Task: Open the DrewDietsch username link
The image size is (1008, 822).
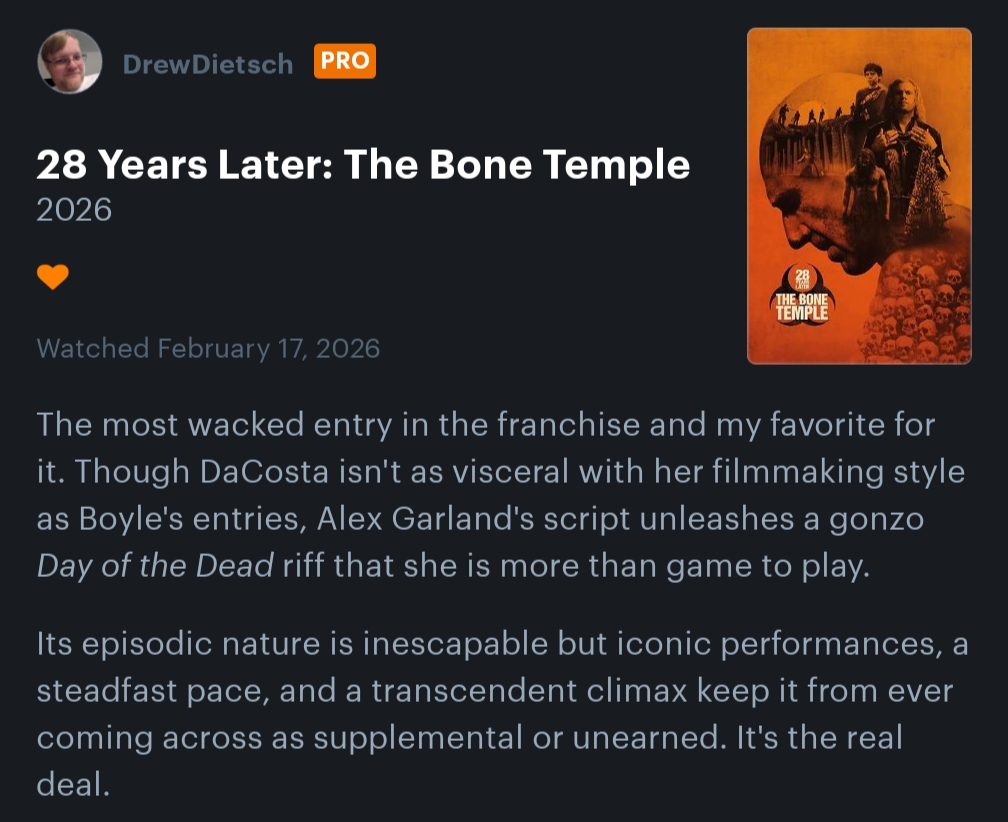Action: click(x=208, y=64)
